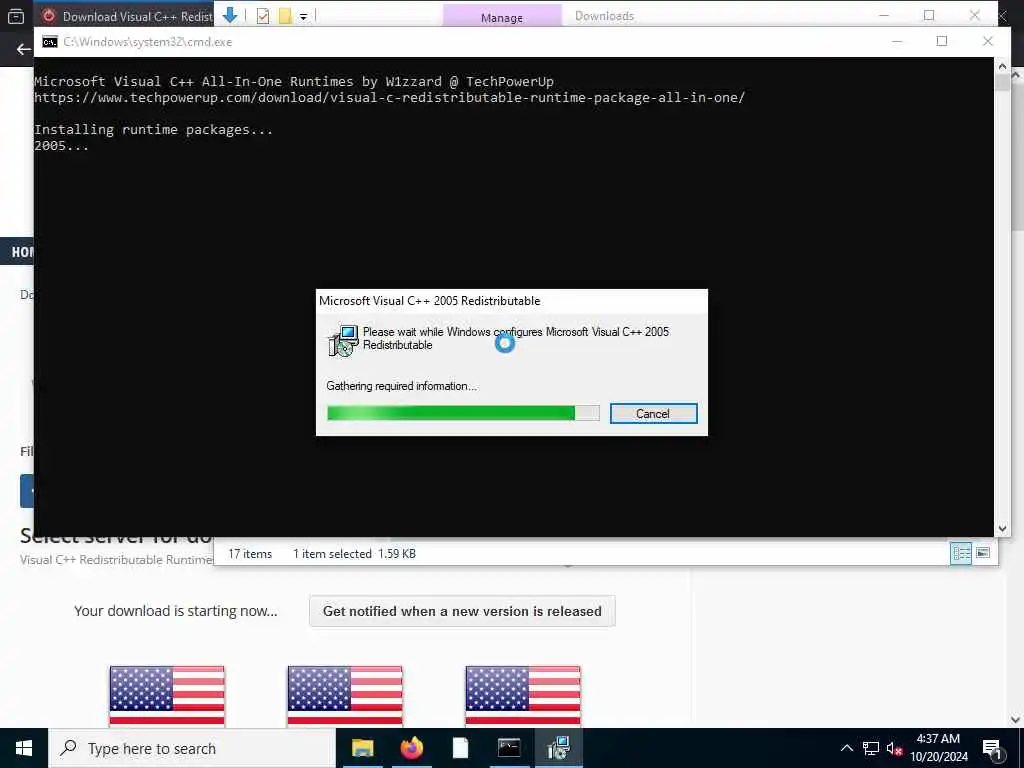The image size is (1024, 768).
Task: Click the 'Installing runtime packages...' line
Action: (x=153, y=129)
